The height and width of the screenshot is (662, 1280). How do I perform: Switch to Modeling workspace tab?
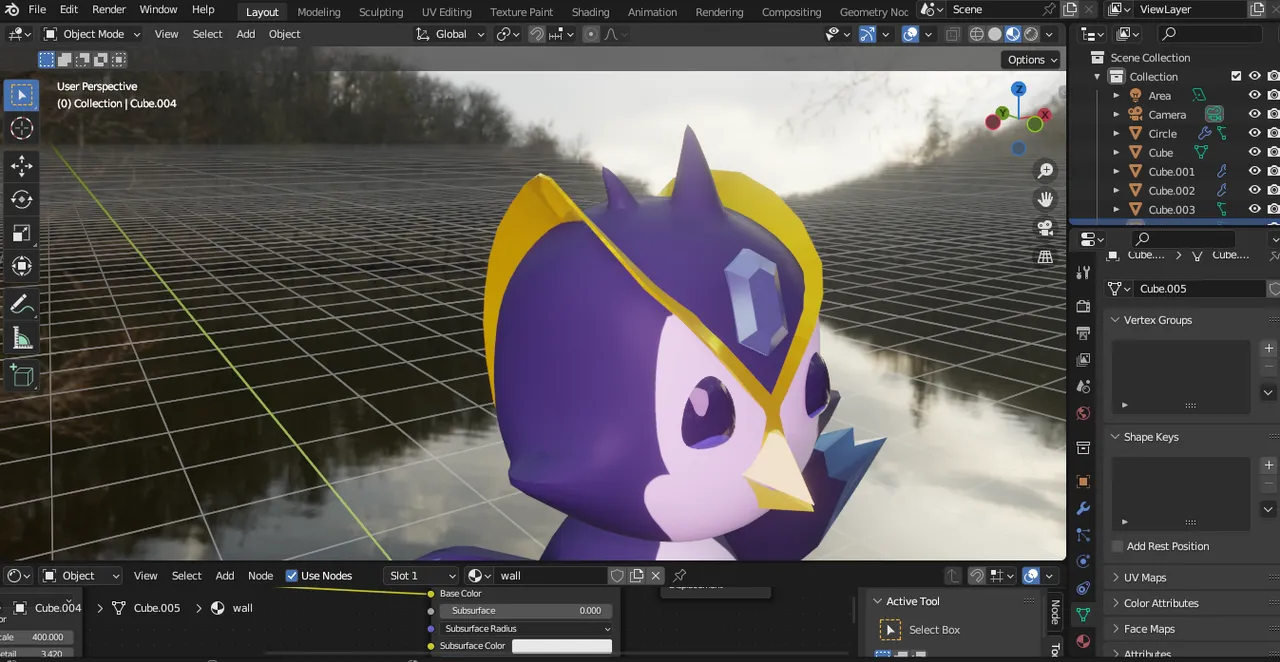[319, 12]
